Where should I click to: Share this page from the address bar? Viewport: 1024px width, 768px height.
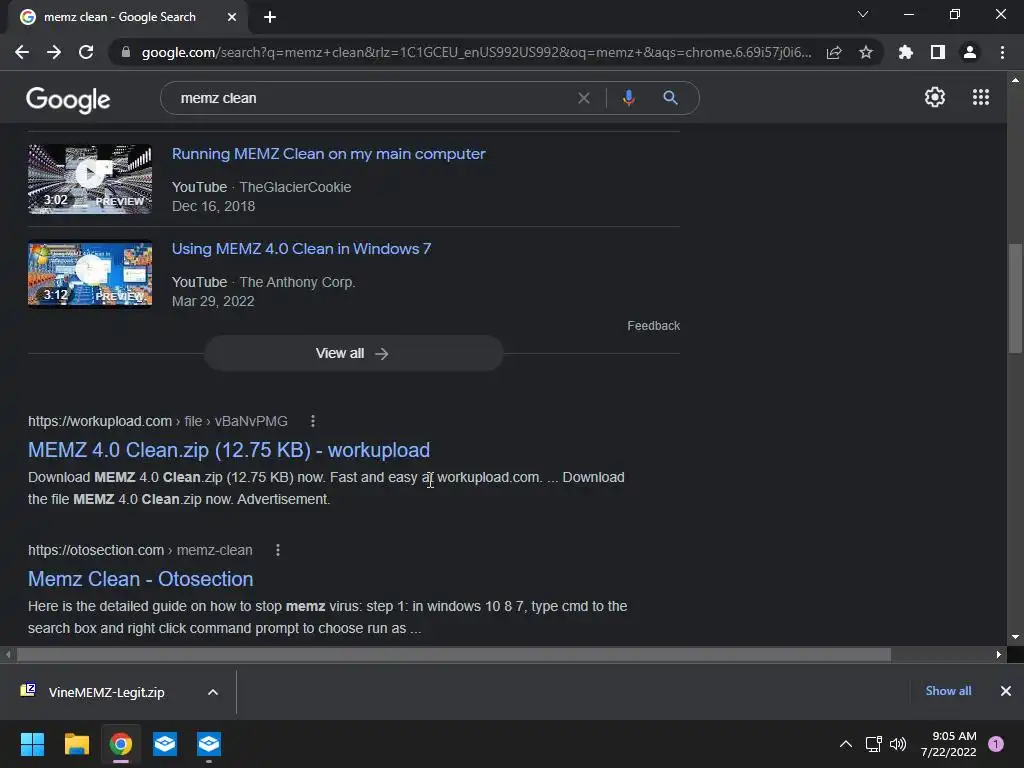(x=834, y=52)
